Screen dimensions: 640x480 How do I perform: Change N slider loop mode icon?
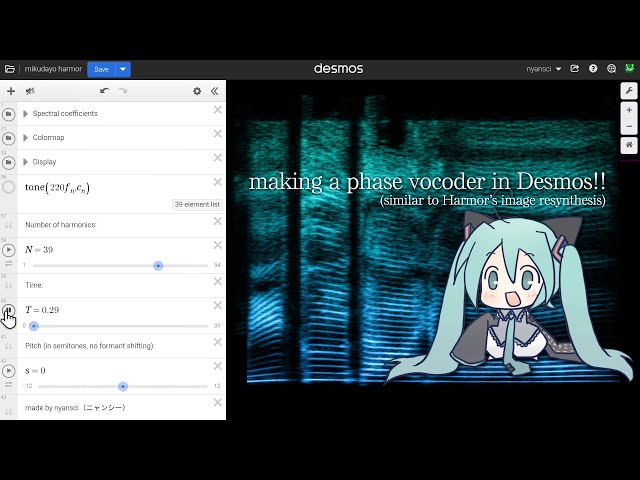(9, 264)
